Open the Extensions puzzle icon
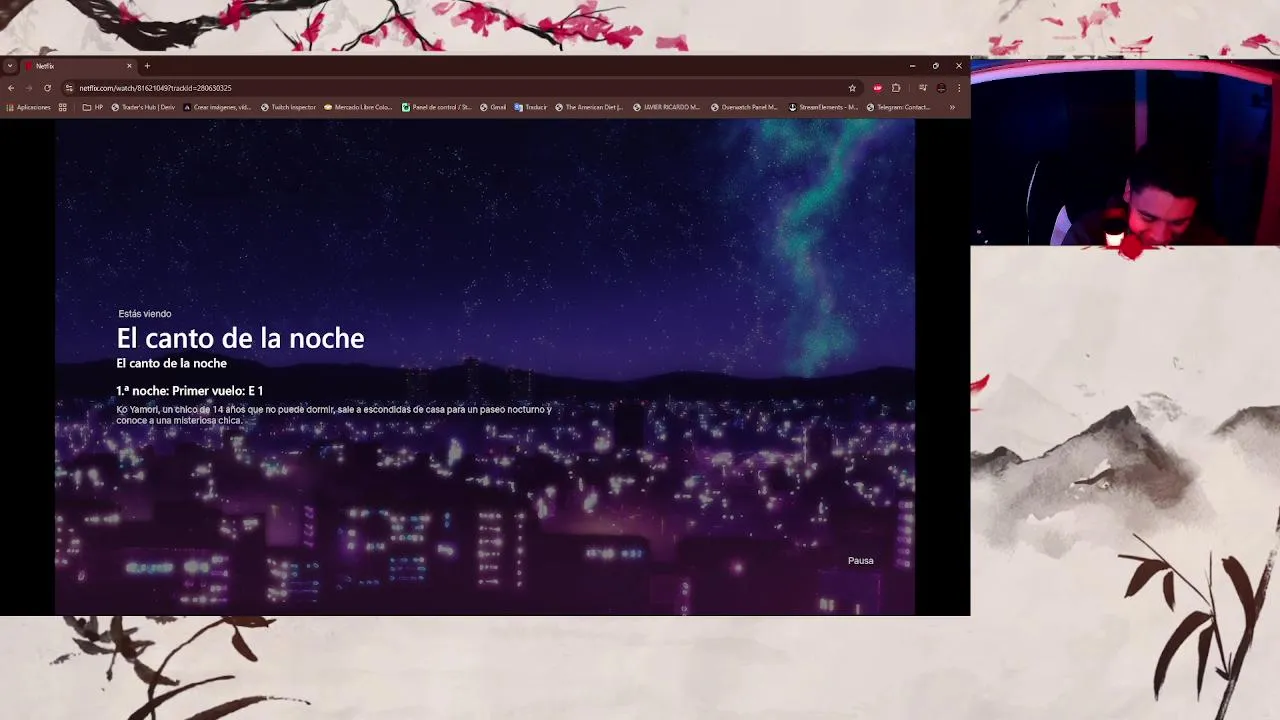 896,88
